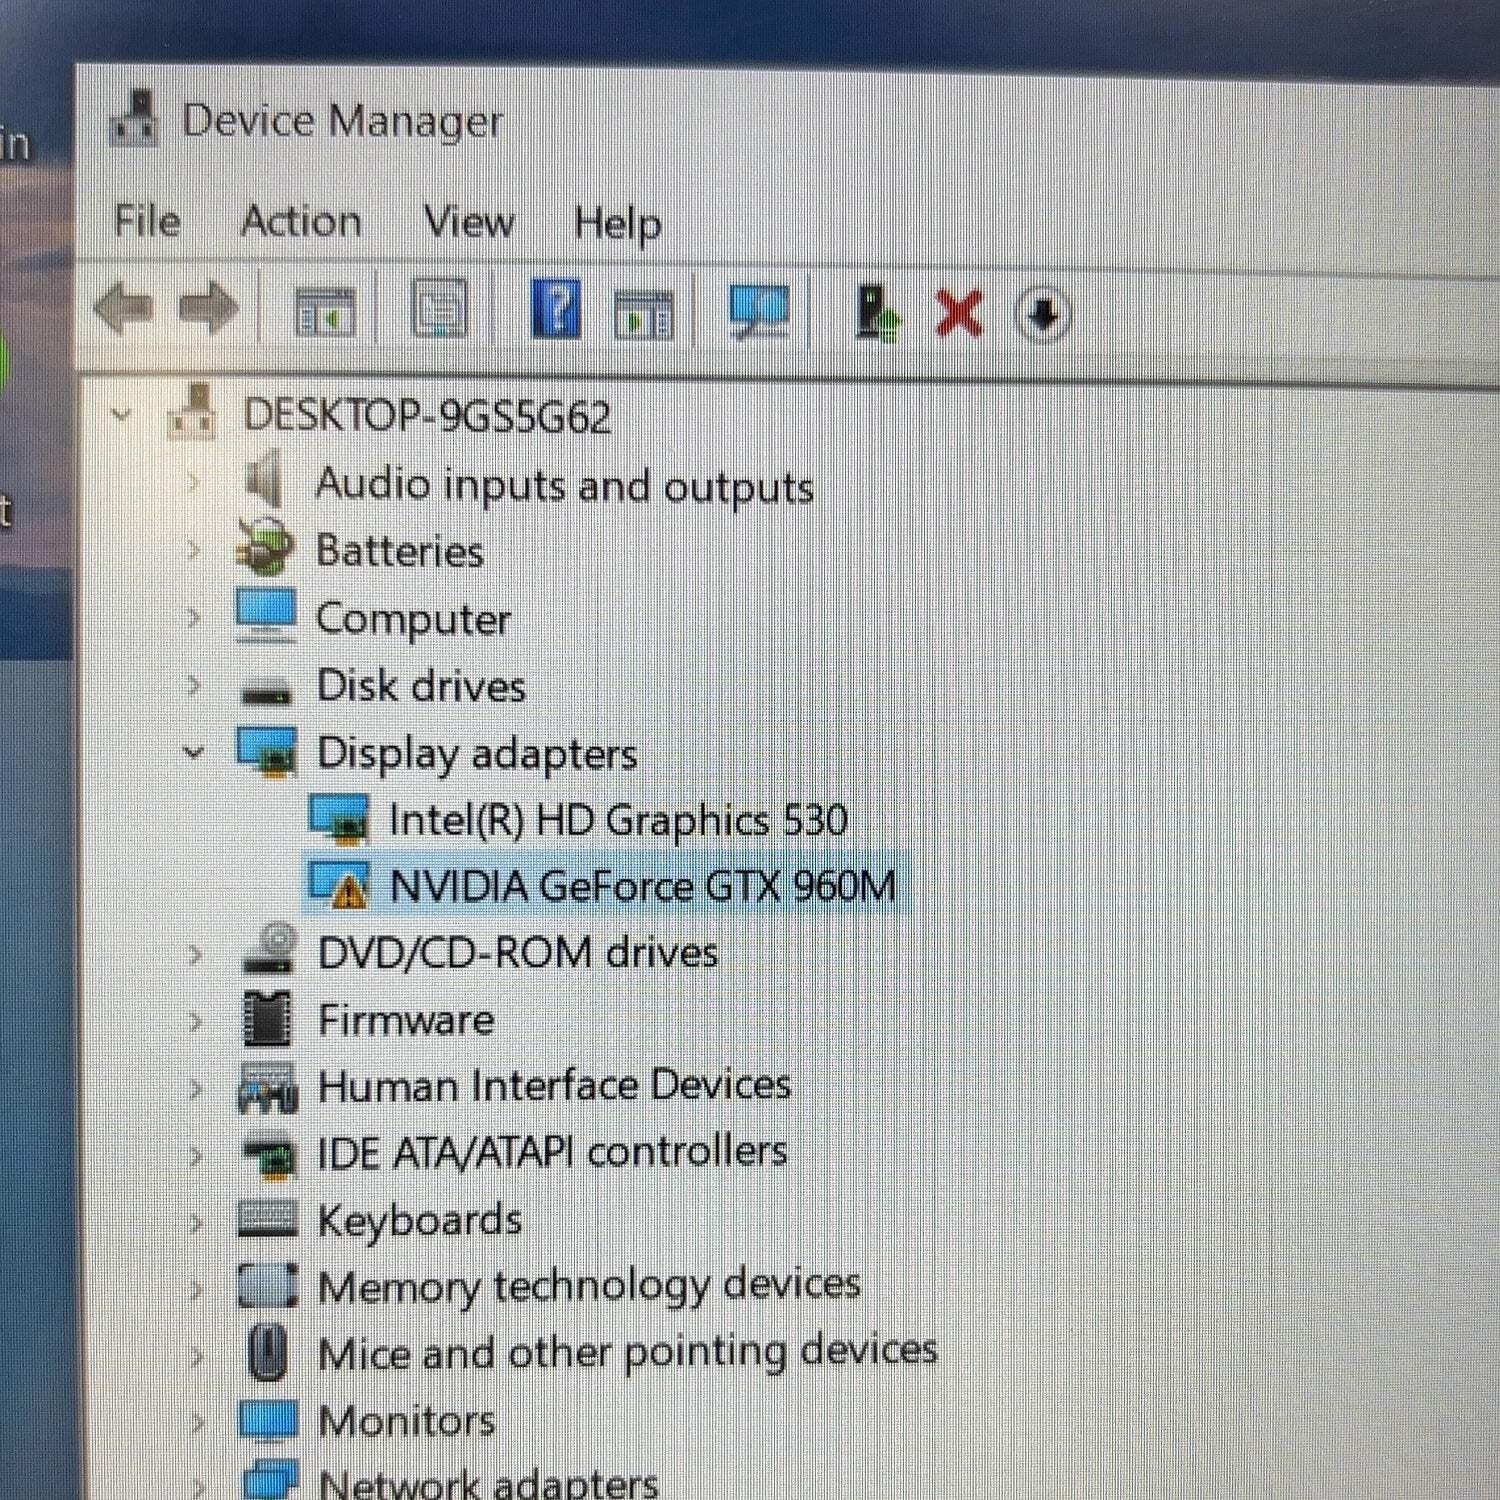The height and width of the screenshot is (1500, 1500).
Task: Click the Audio inputs and outputs speaker icon
Action: 265,480
